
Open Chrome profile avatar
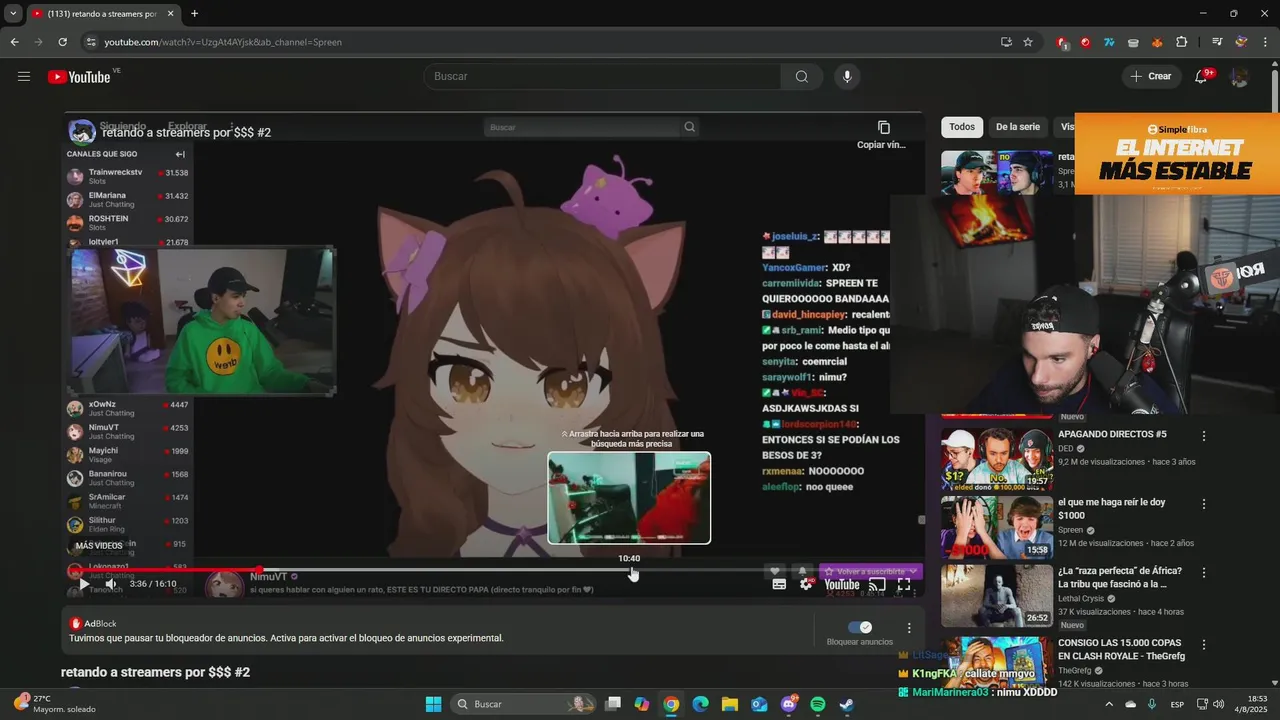1241,42
